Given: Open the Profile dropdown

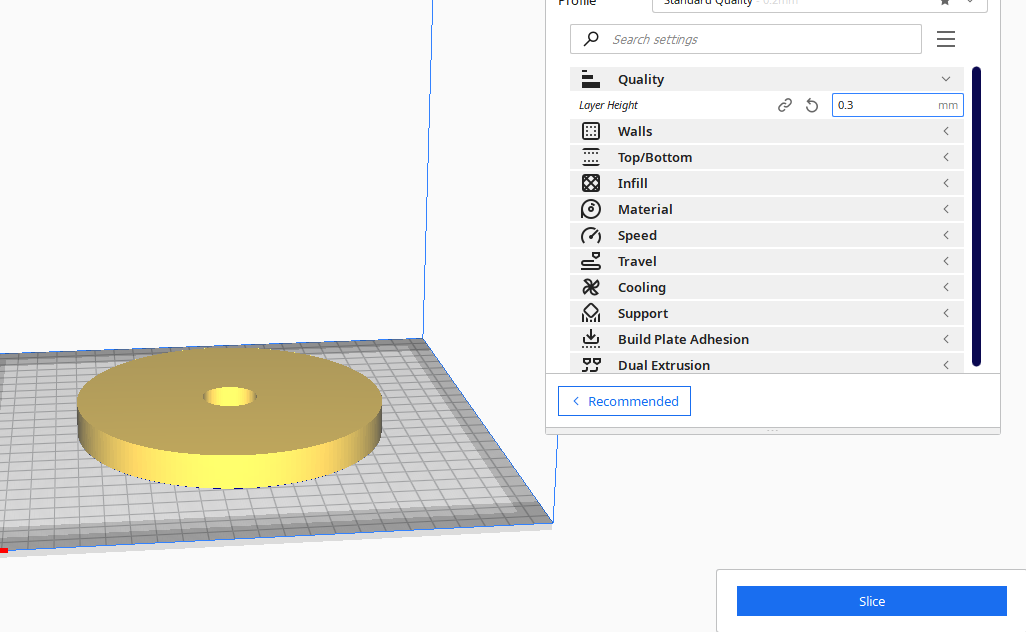Looking at the screenshot, I should pos(819,4).
